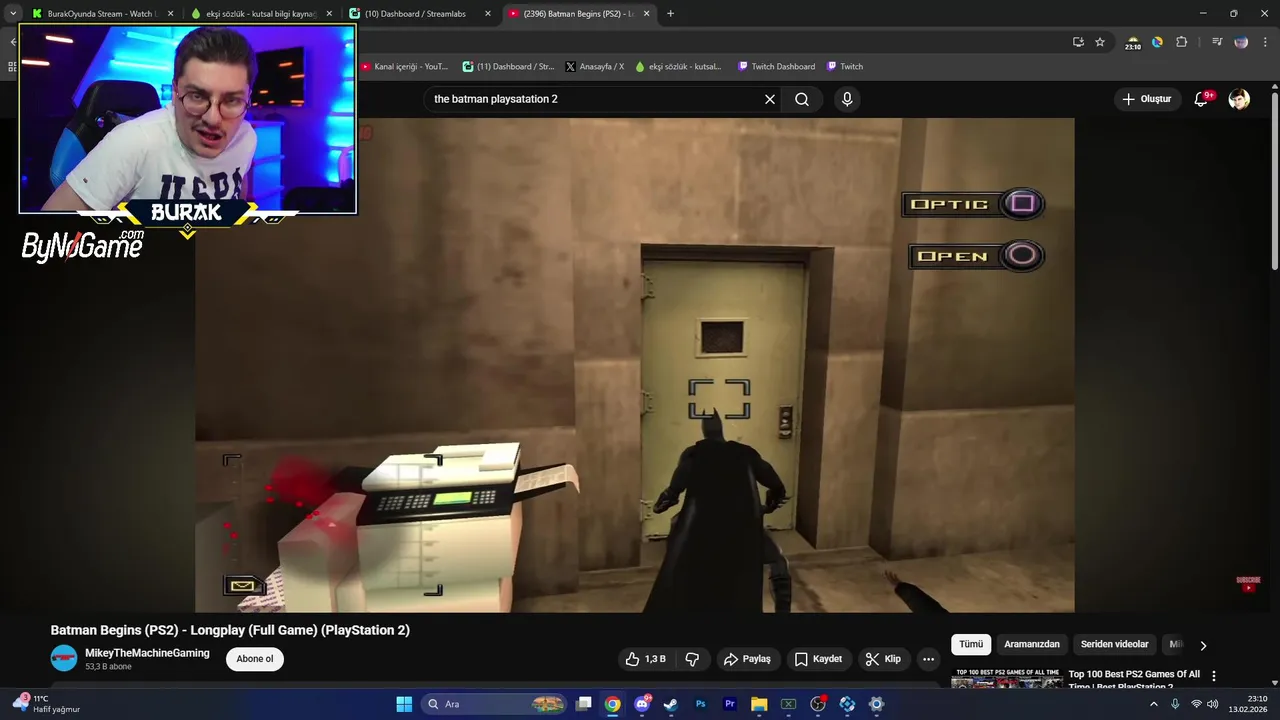Subscribe with the Abone ol button
1280x720 pixels.
[x=255, y=659]
